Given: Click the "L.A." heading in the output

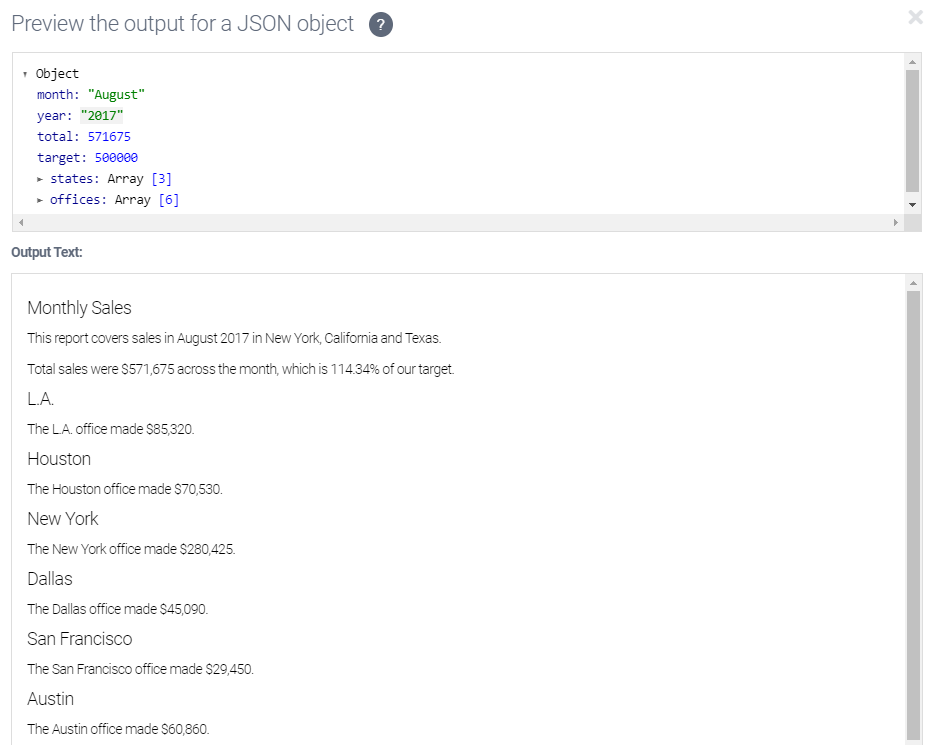Looking at the screenshot, I should (x=41, y=398).
